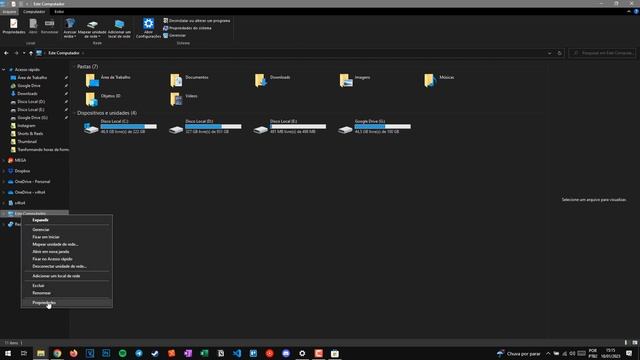Viewport: 640px width, 360px height.
Task: Choose Fixar no Acesso rápido
Action: (x=67, y=259)
